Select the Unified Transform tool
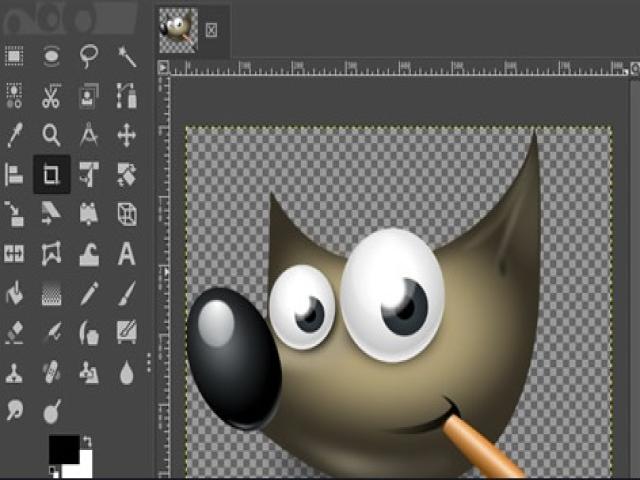This screenshot has height=480, width=640. 89,174
